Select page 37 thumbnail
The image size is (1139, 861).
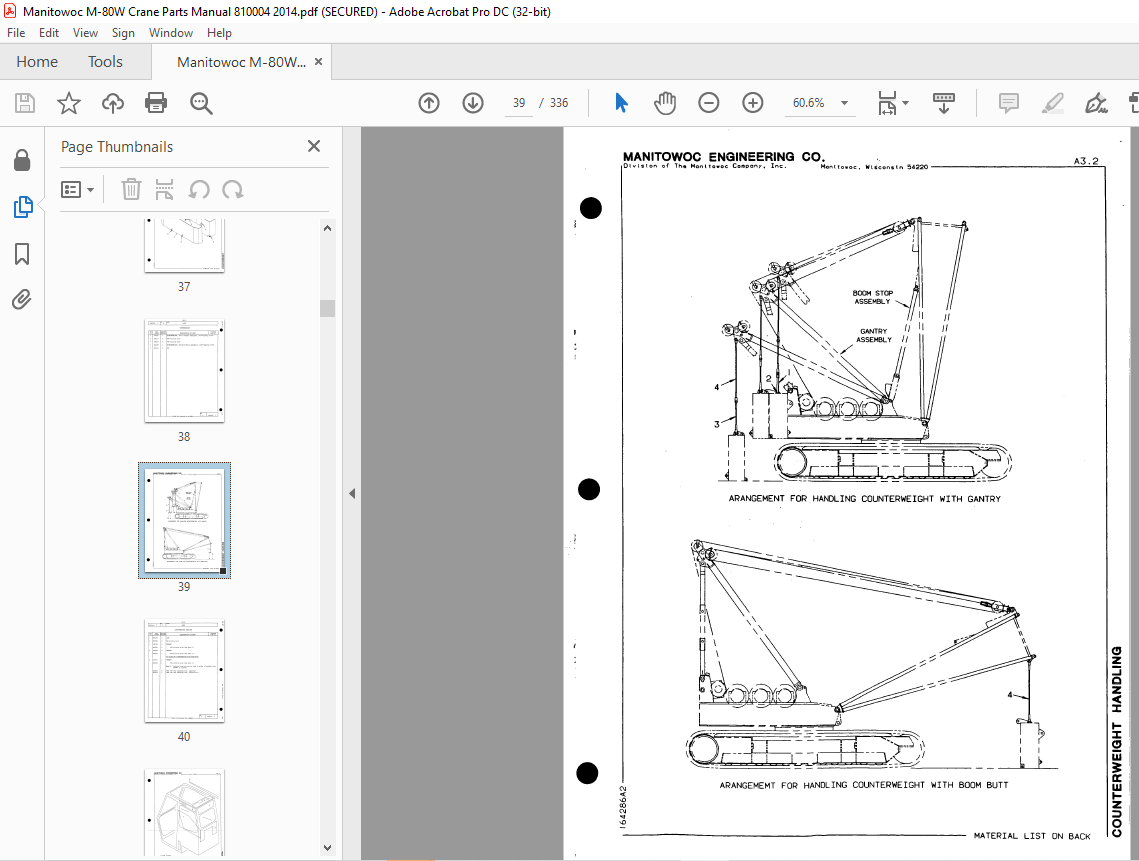coord(185,246)
